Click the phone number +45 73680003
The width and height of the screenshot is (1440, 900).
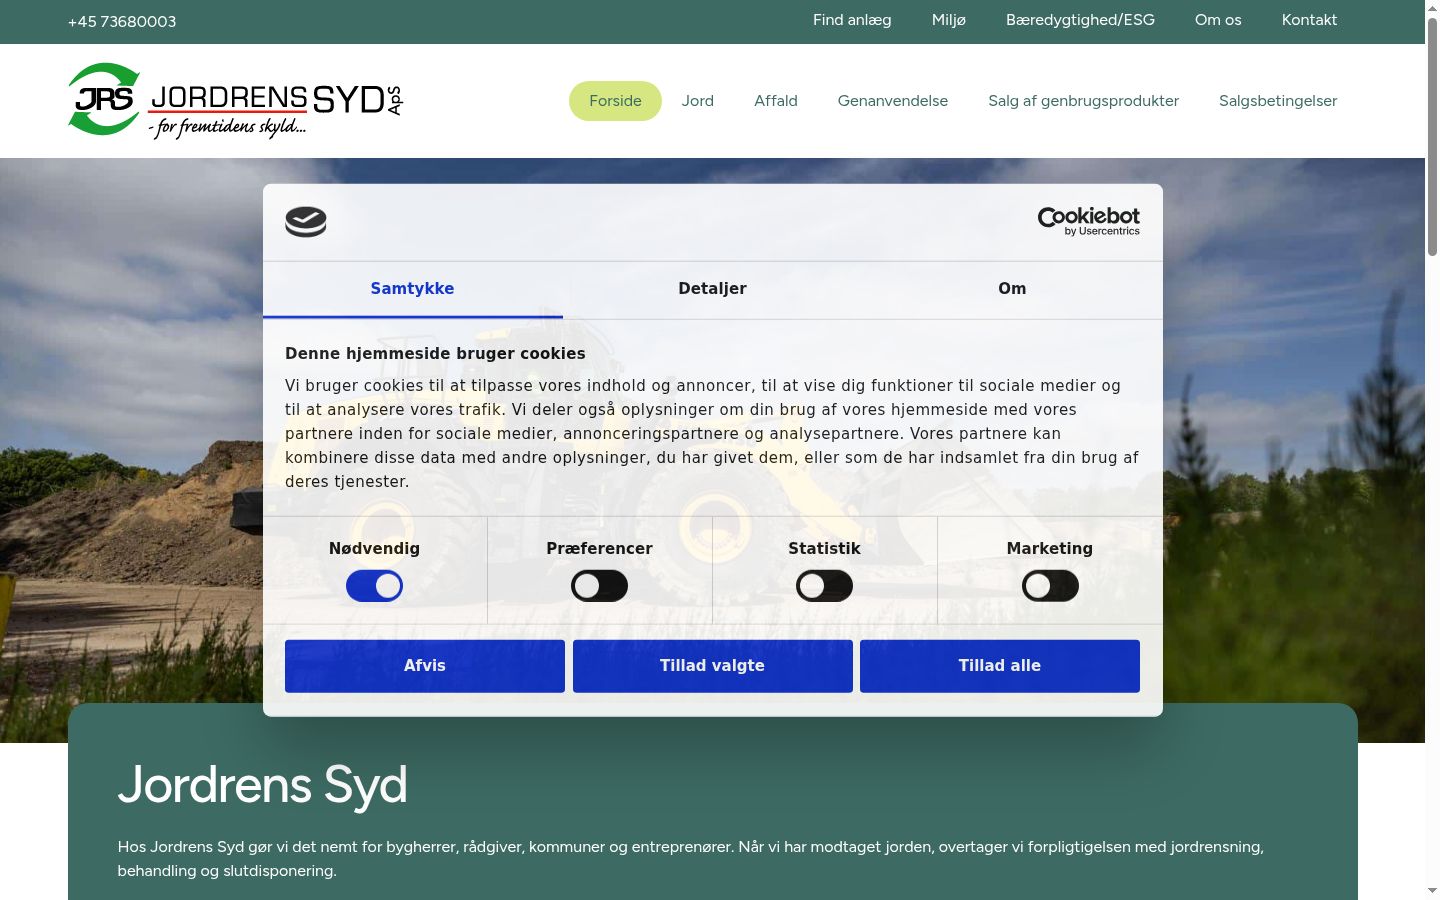(122, 22)
